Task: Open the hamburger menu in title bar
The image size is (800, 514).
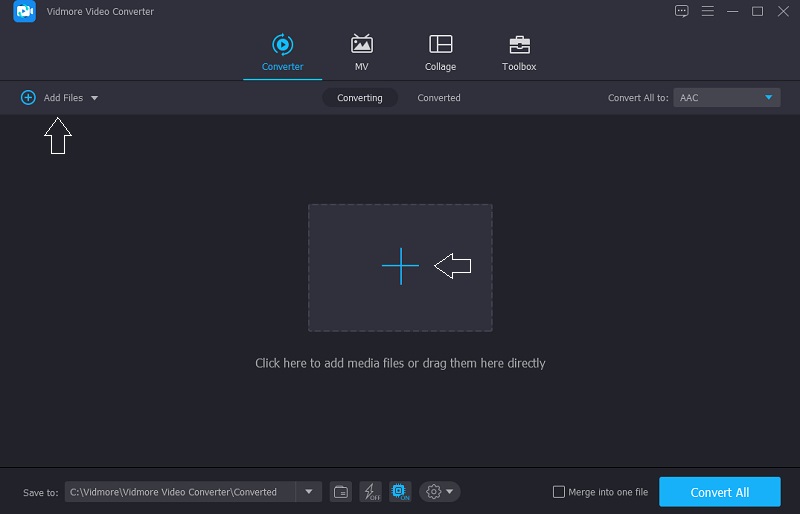Action: coord(707,11)
